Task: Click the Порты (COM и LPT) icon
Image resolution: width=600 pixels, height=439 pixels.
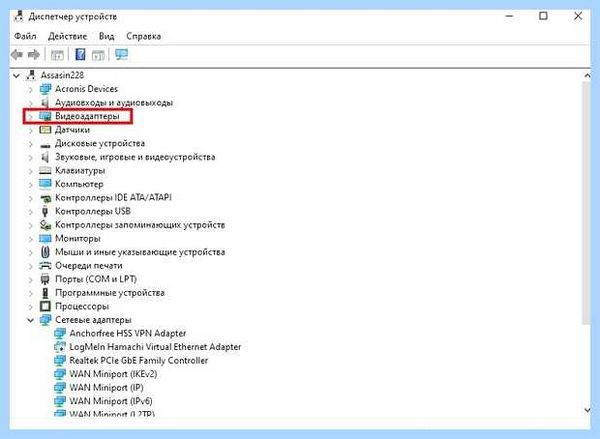Action: [x=45, y=279]
